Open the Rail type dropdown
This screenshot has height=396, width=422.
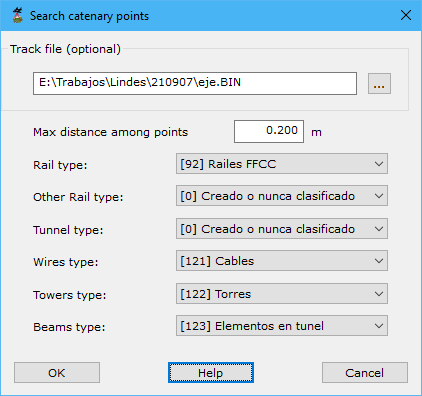coord(282,164)
